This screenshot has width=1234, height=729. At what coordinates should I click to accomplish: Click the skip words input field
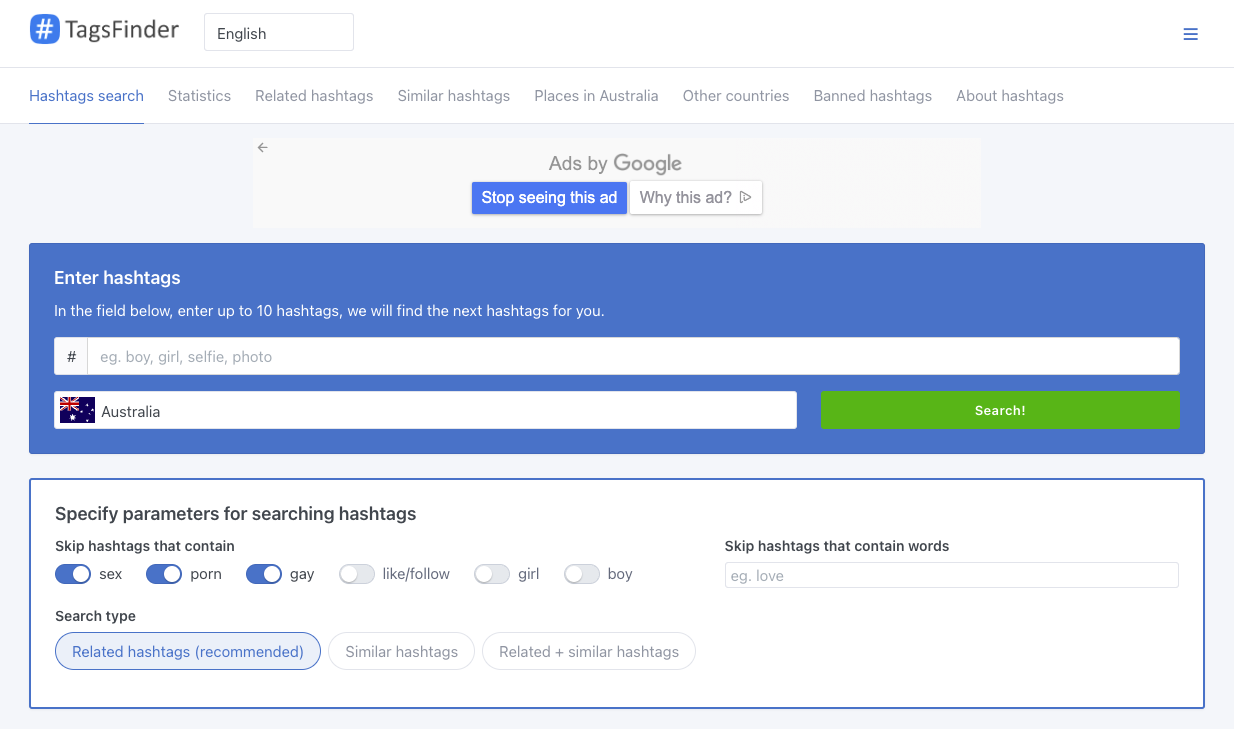952,575
